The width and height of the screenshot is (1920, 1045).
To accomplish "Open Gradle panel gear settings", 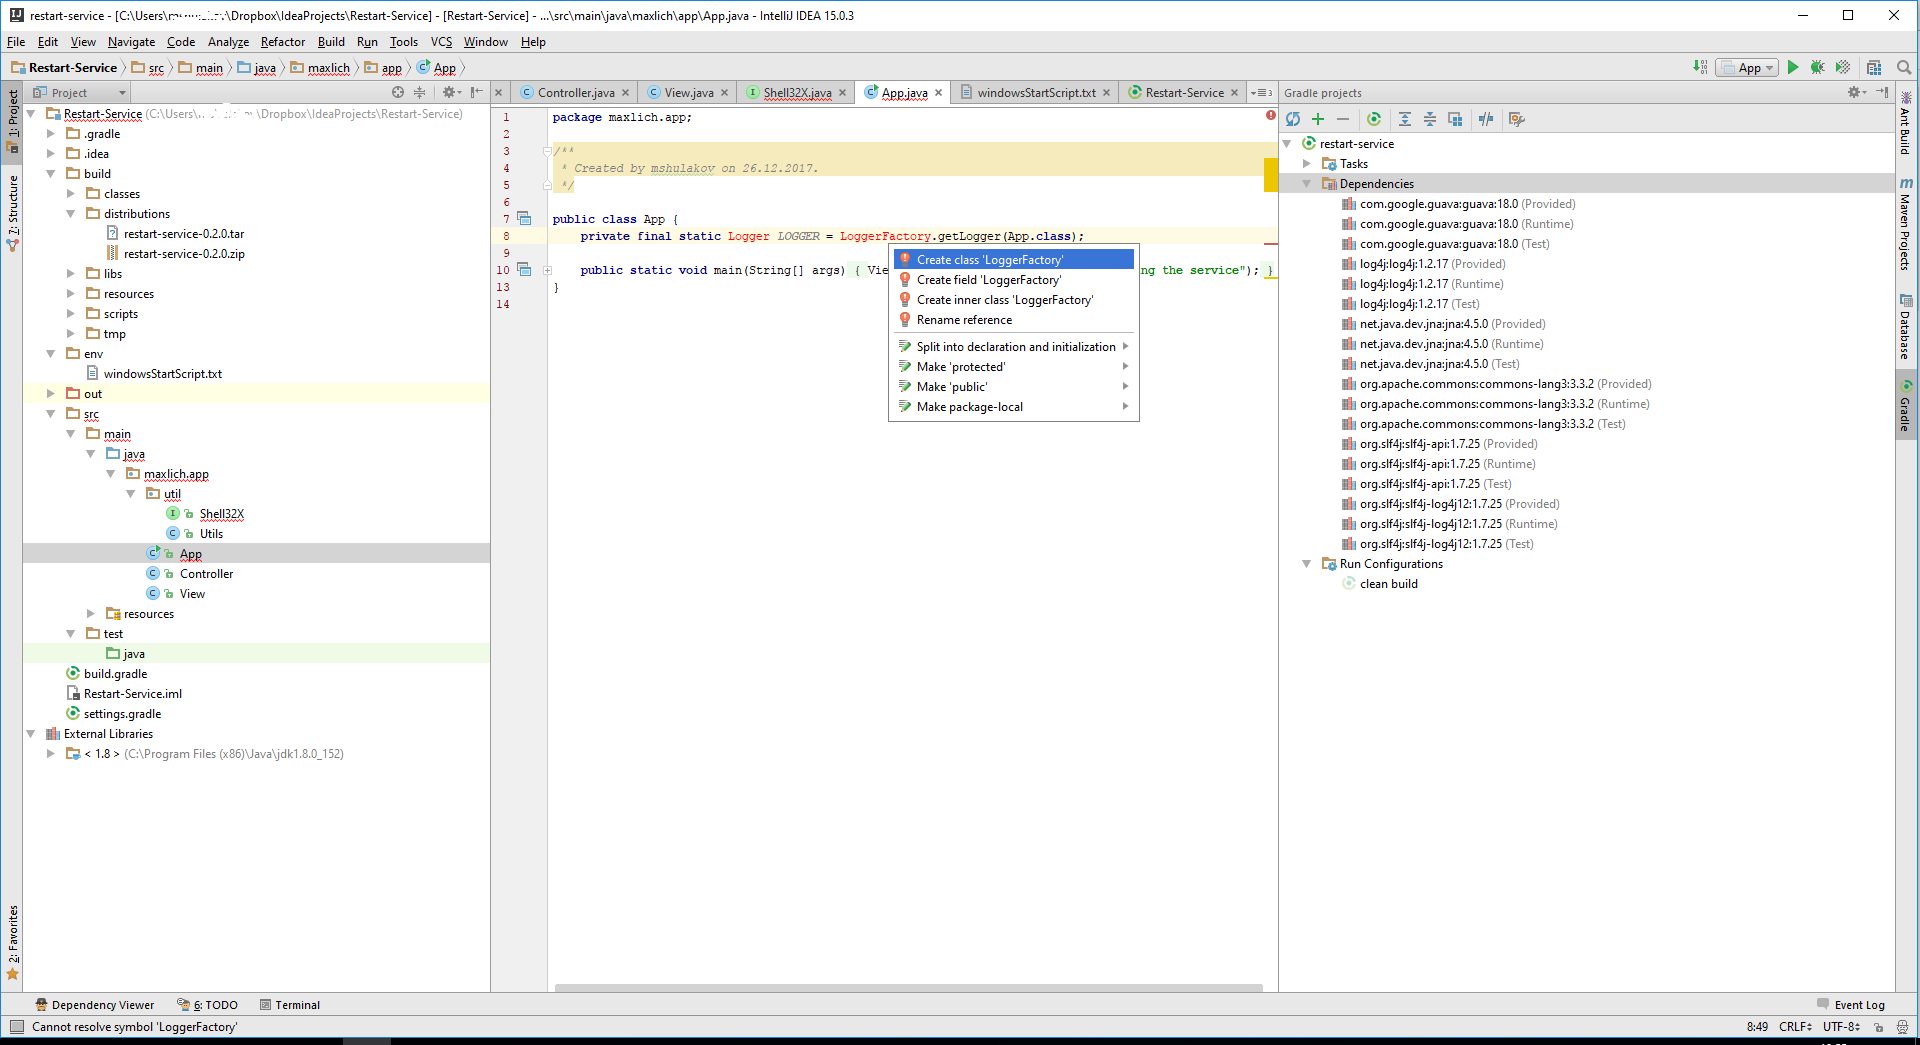I will tap(1856, 92).
